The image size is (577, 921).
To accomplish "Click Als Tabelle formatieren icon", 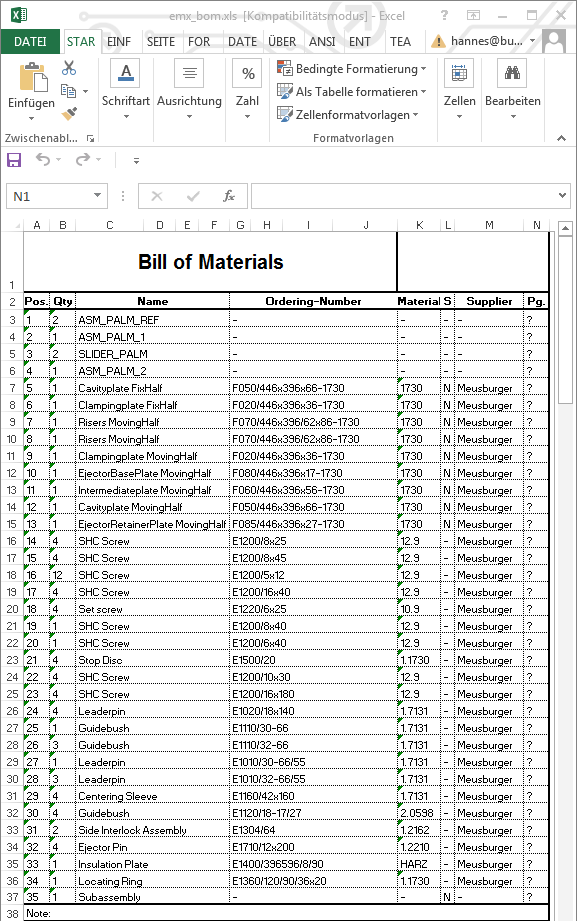I will (285, 92).
